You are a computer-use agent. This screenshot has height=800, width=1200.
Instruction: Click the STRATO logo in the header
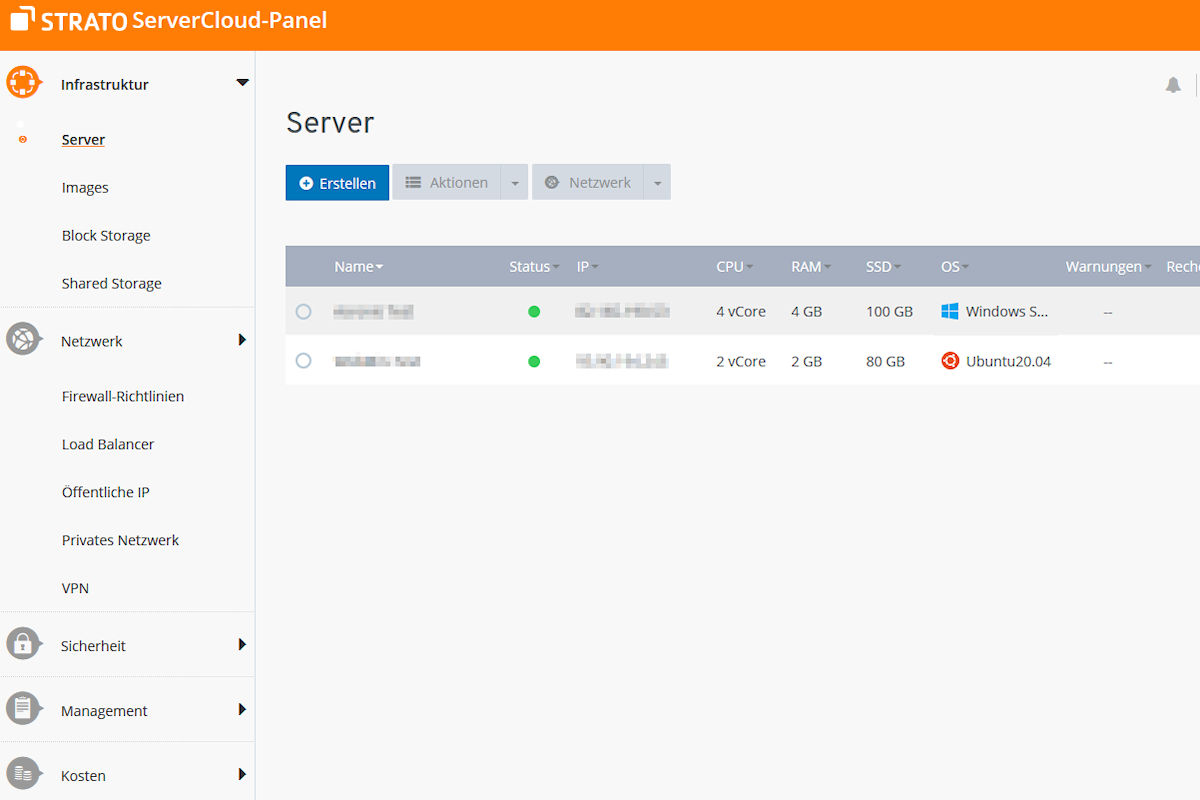pyautogui.click(x=69, y=20)
